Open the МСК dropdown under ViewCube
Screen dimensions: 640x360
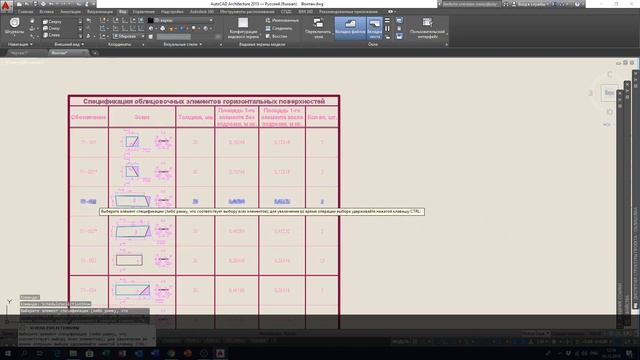click(x=607, y=124)
